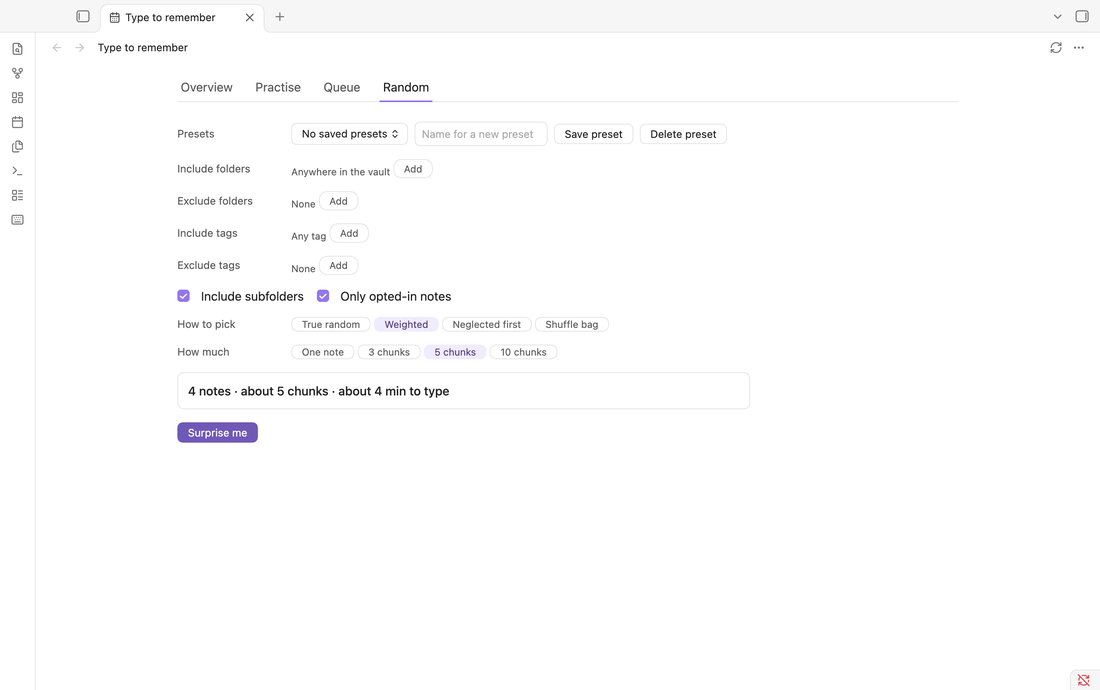Switch to the Queue tab
This screenshot has height=690, width=1100.
(x=342, y=88)
